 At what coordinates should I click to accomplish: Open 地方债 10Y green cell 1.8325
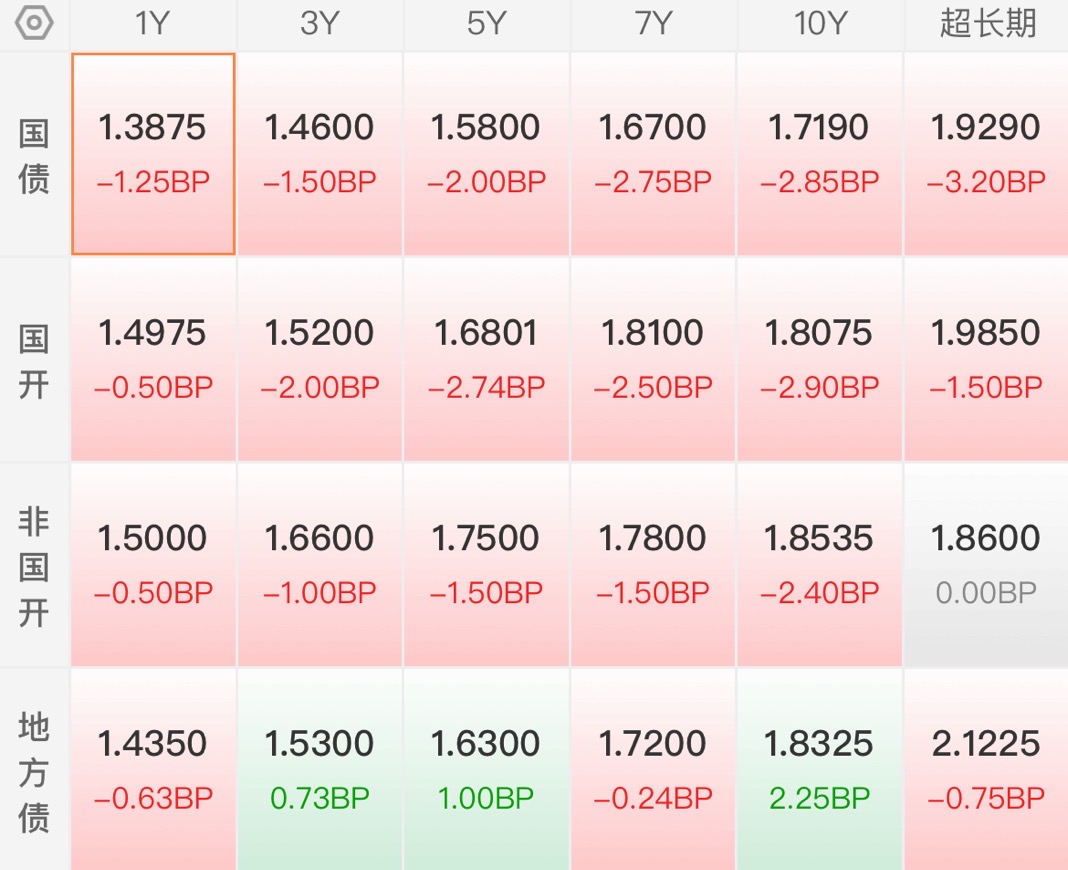point(819,770)
